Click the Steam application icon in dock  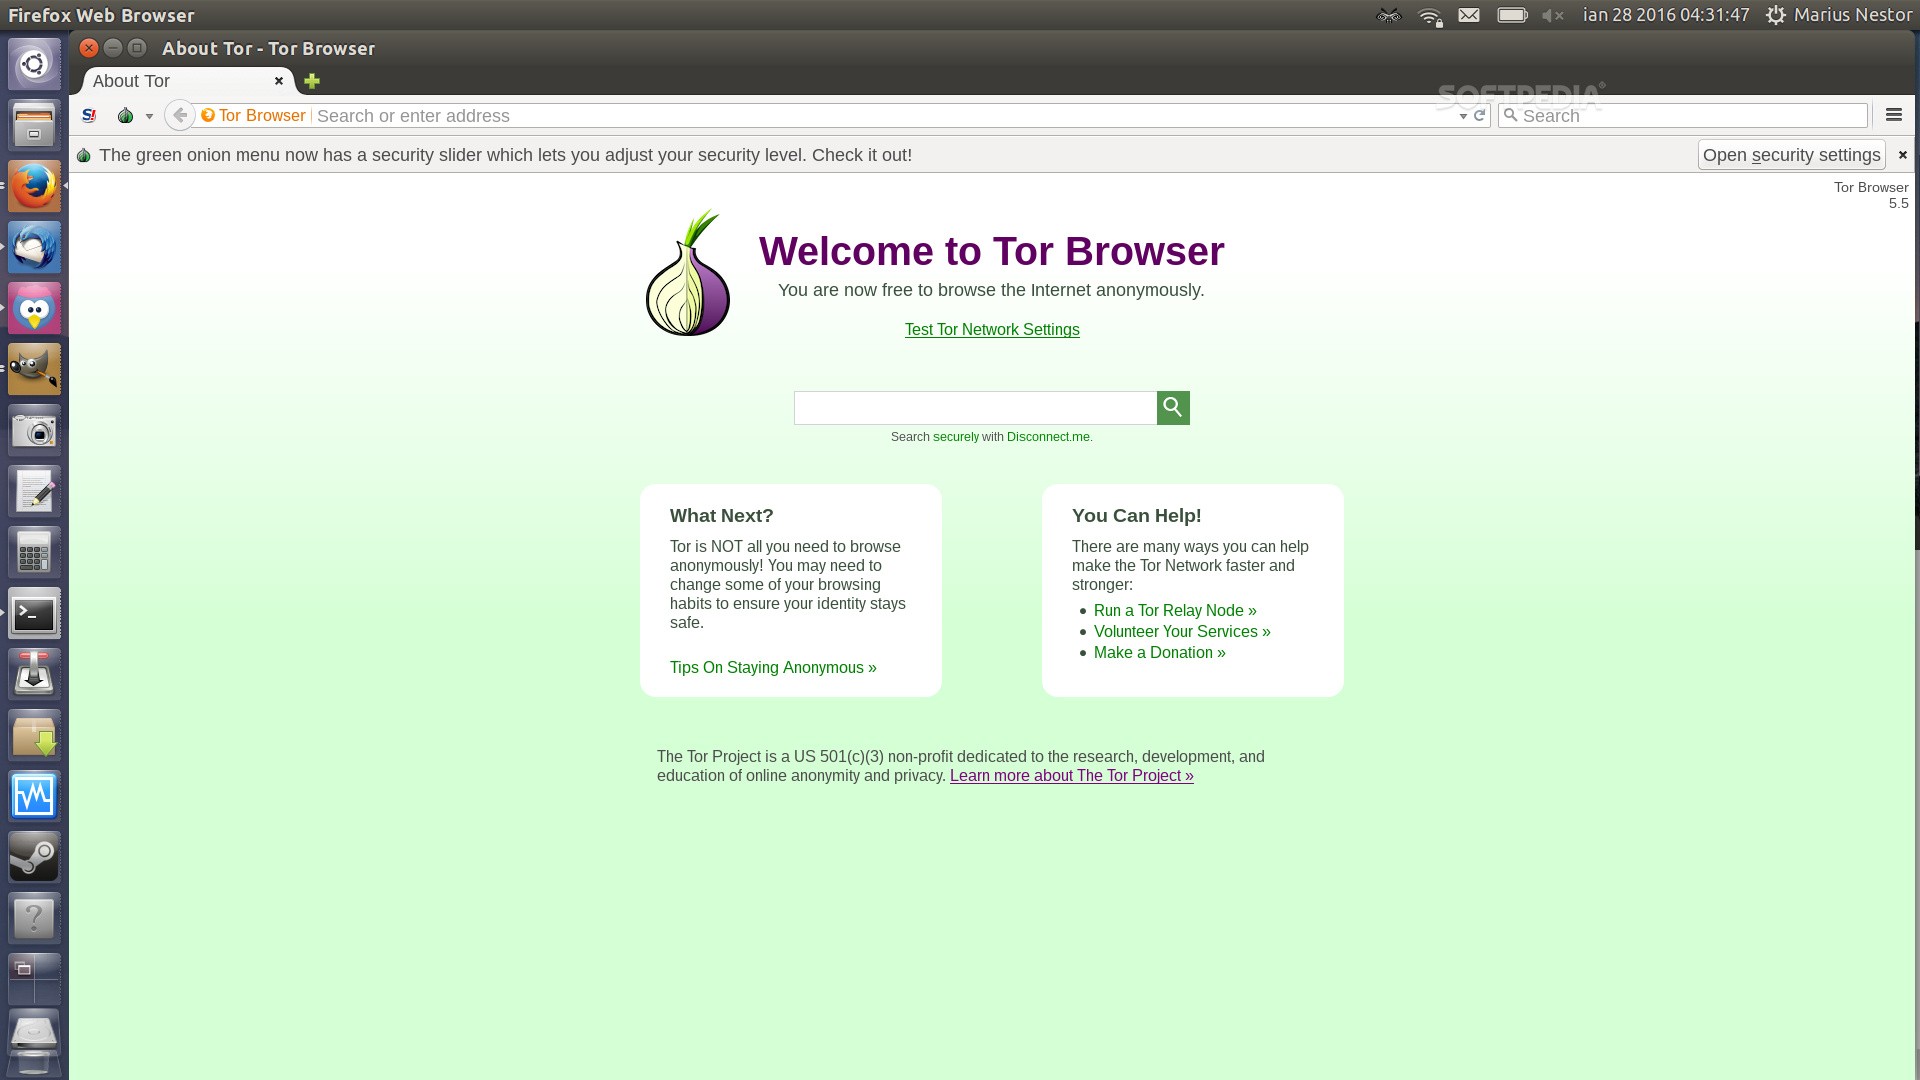coord(36,856)
